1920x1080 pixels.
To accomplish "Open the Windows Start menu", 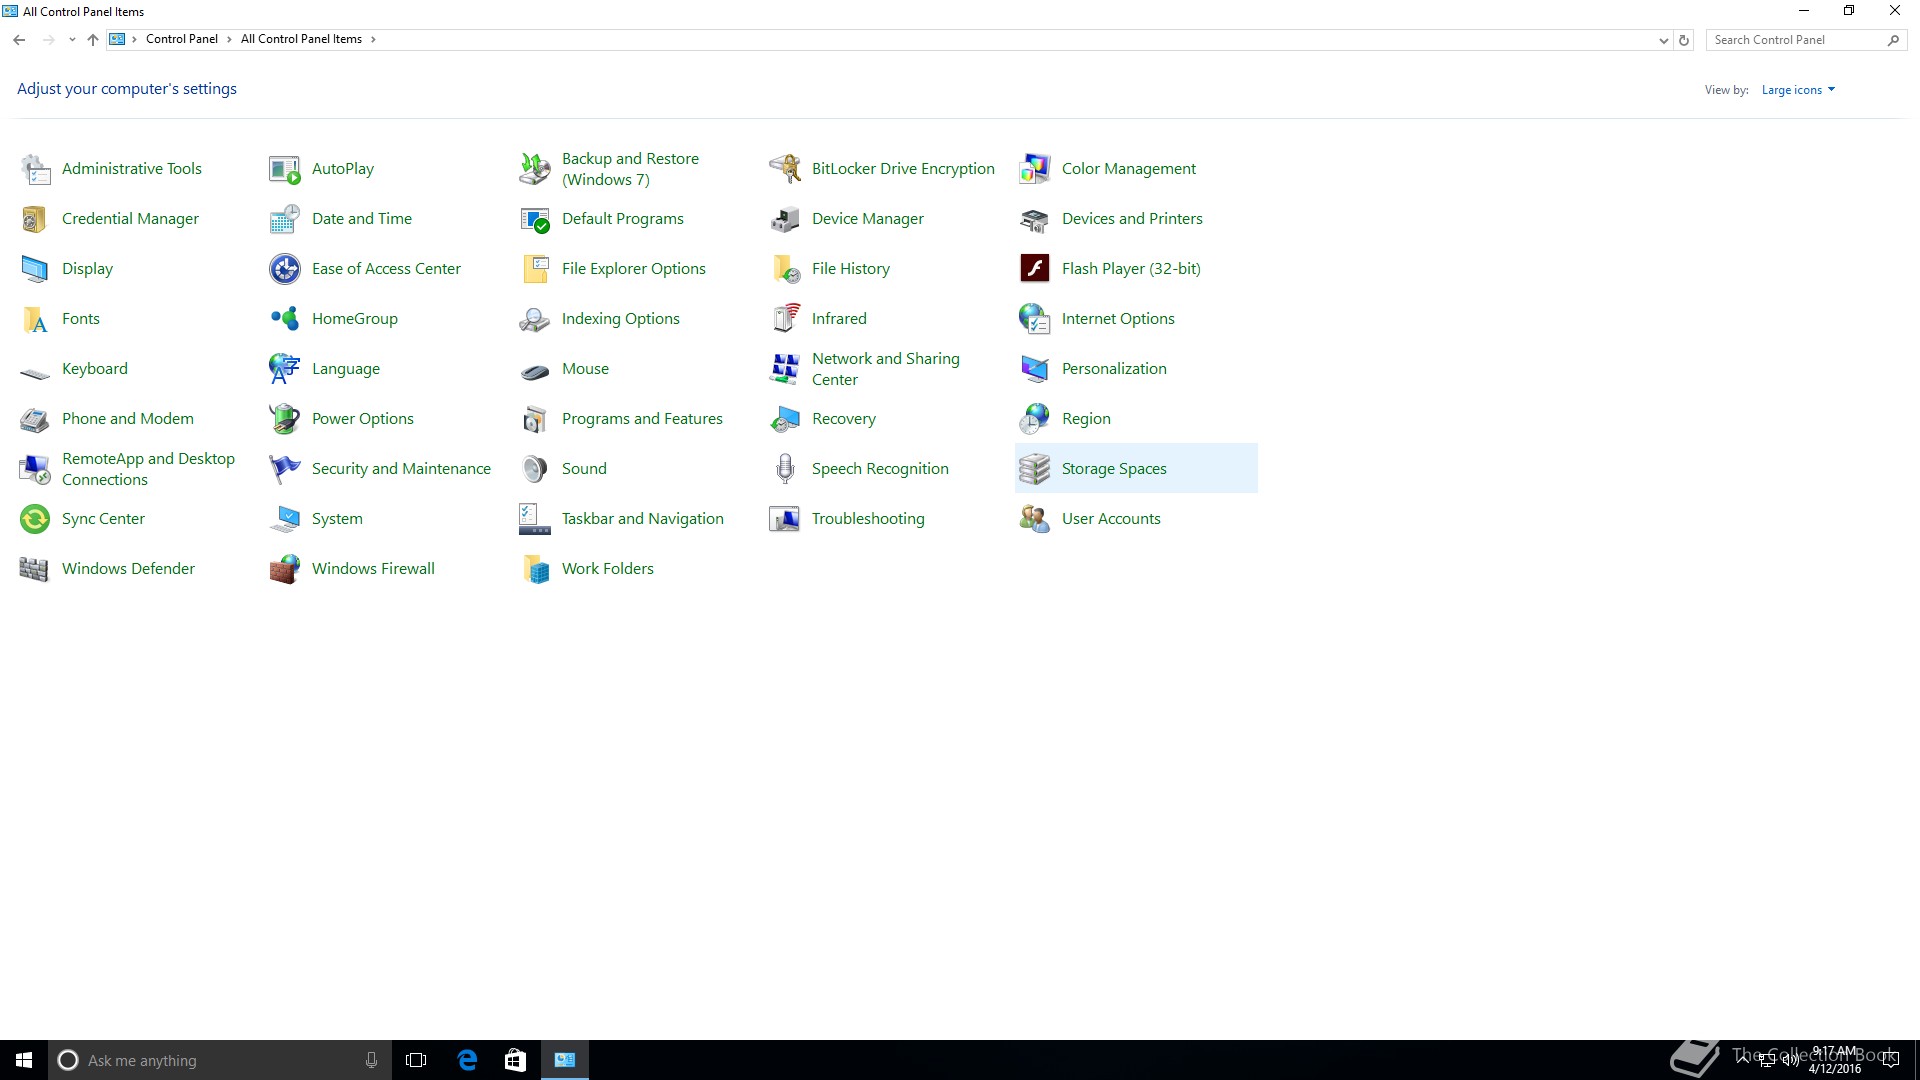I will coord(24,1060).
